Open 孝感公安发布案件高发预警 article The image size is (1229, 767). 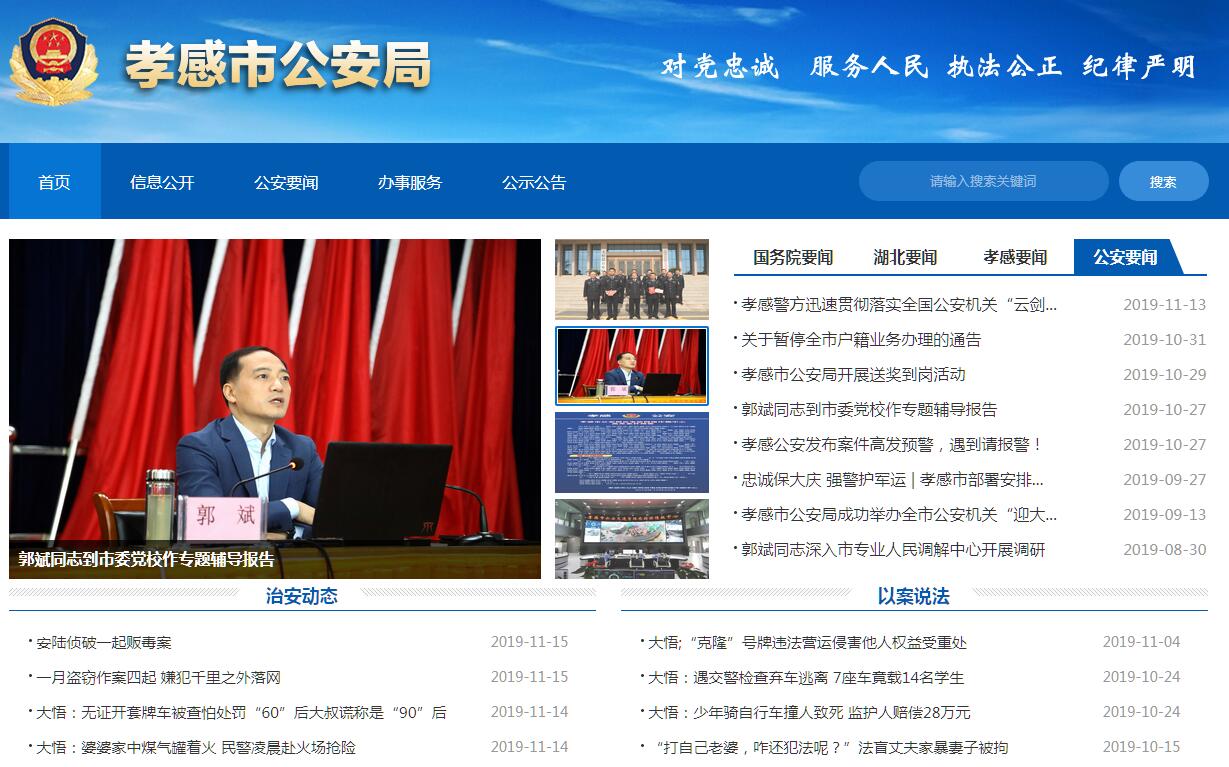[x=892, y=445]
